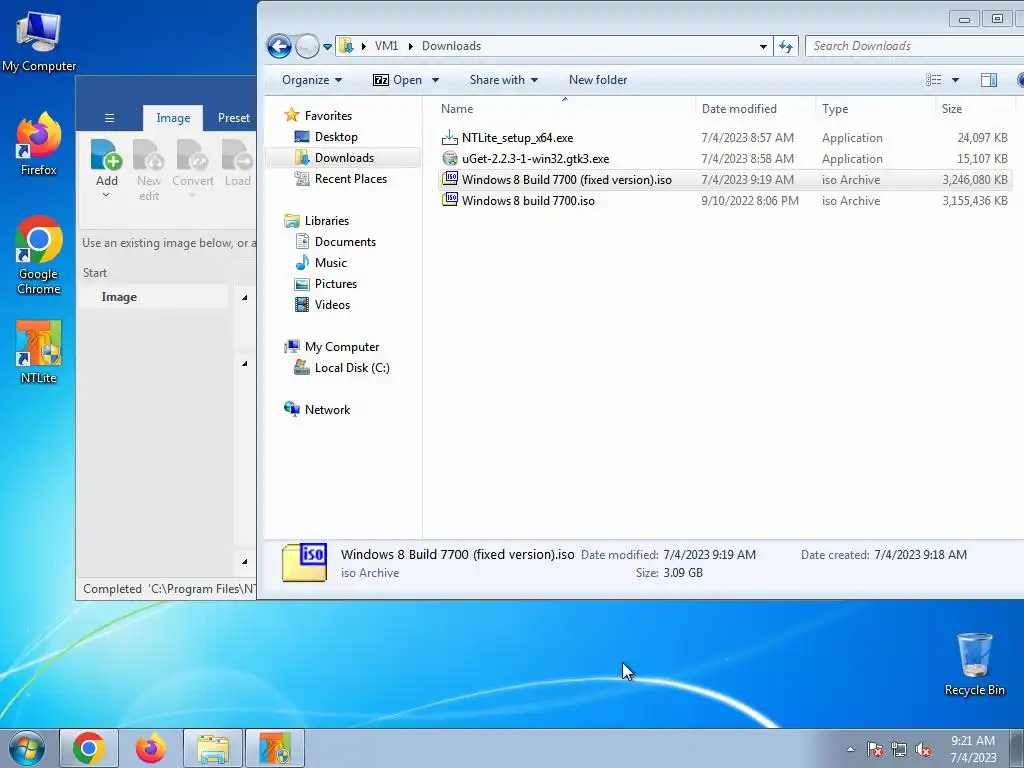Open NTLite hamburger menu
The width and height of the screenshot is (1024, 768).
110,118
